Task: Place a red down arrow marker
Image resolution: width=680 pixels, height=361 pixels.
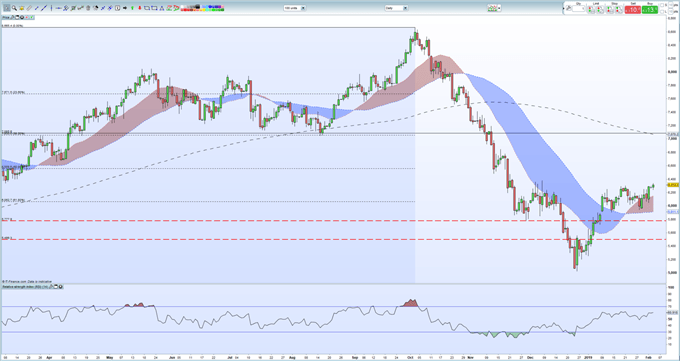Action: pos(140,8)
